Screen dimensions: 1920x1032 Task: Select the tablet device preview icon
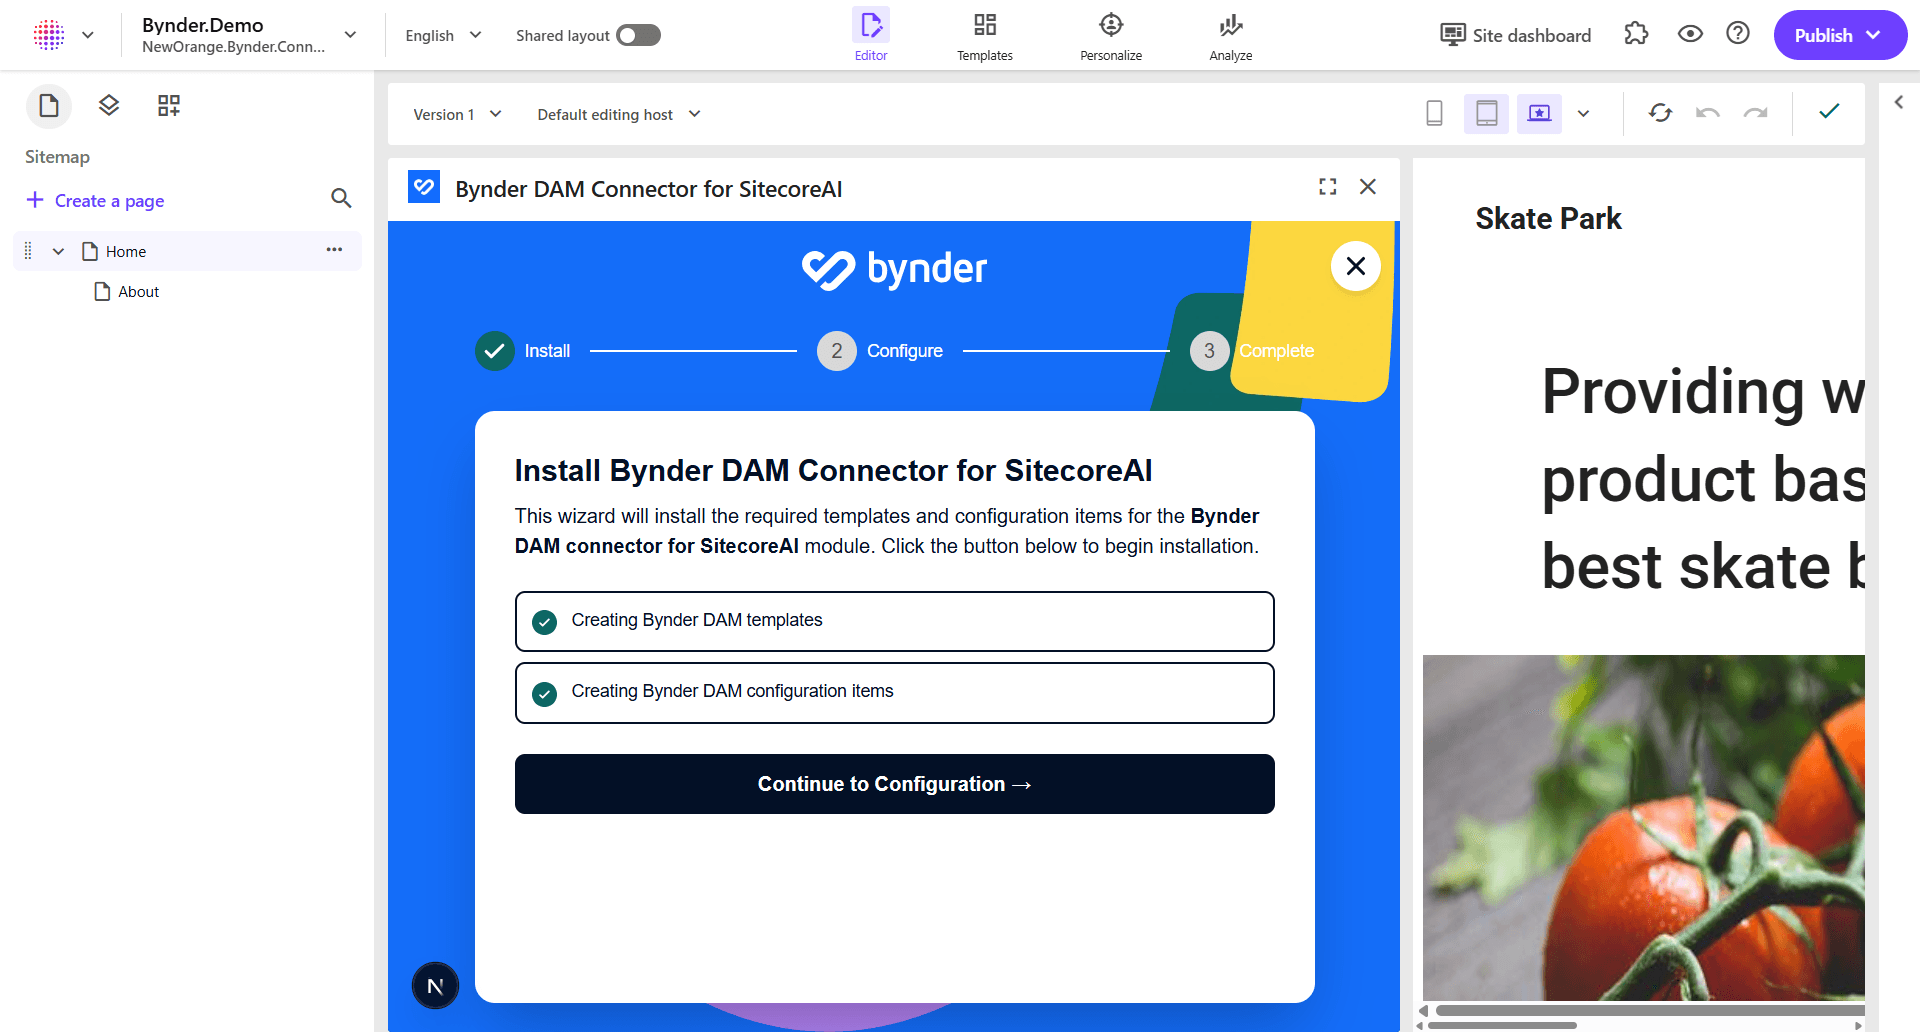click(x=1486, y=113)
